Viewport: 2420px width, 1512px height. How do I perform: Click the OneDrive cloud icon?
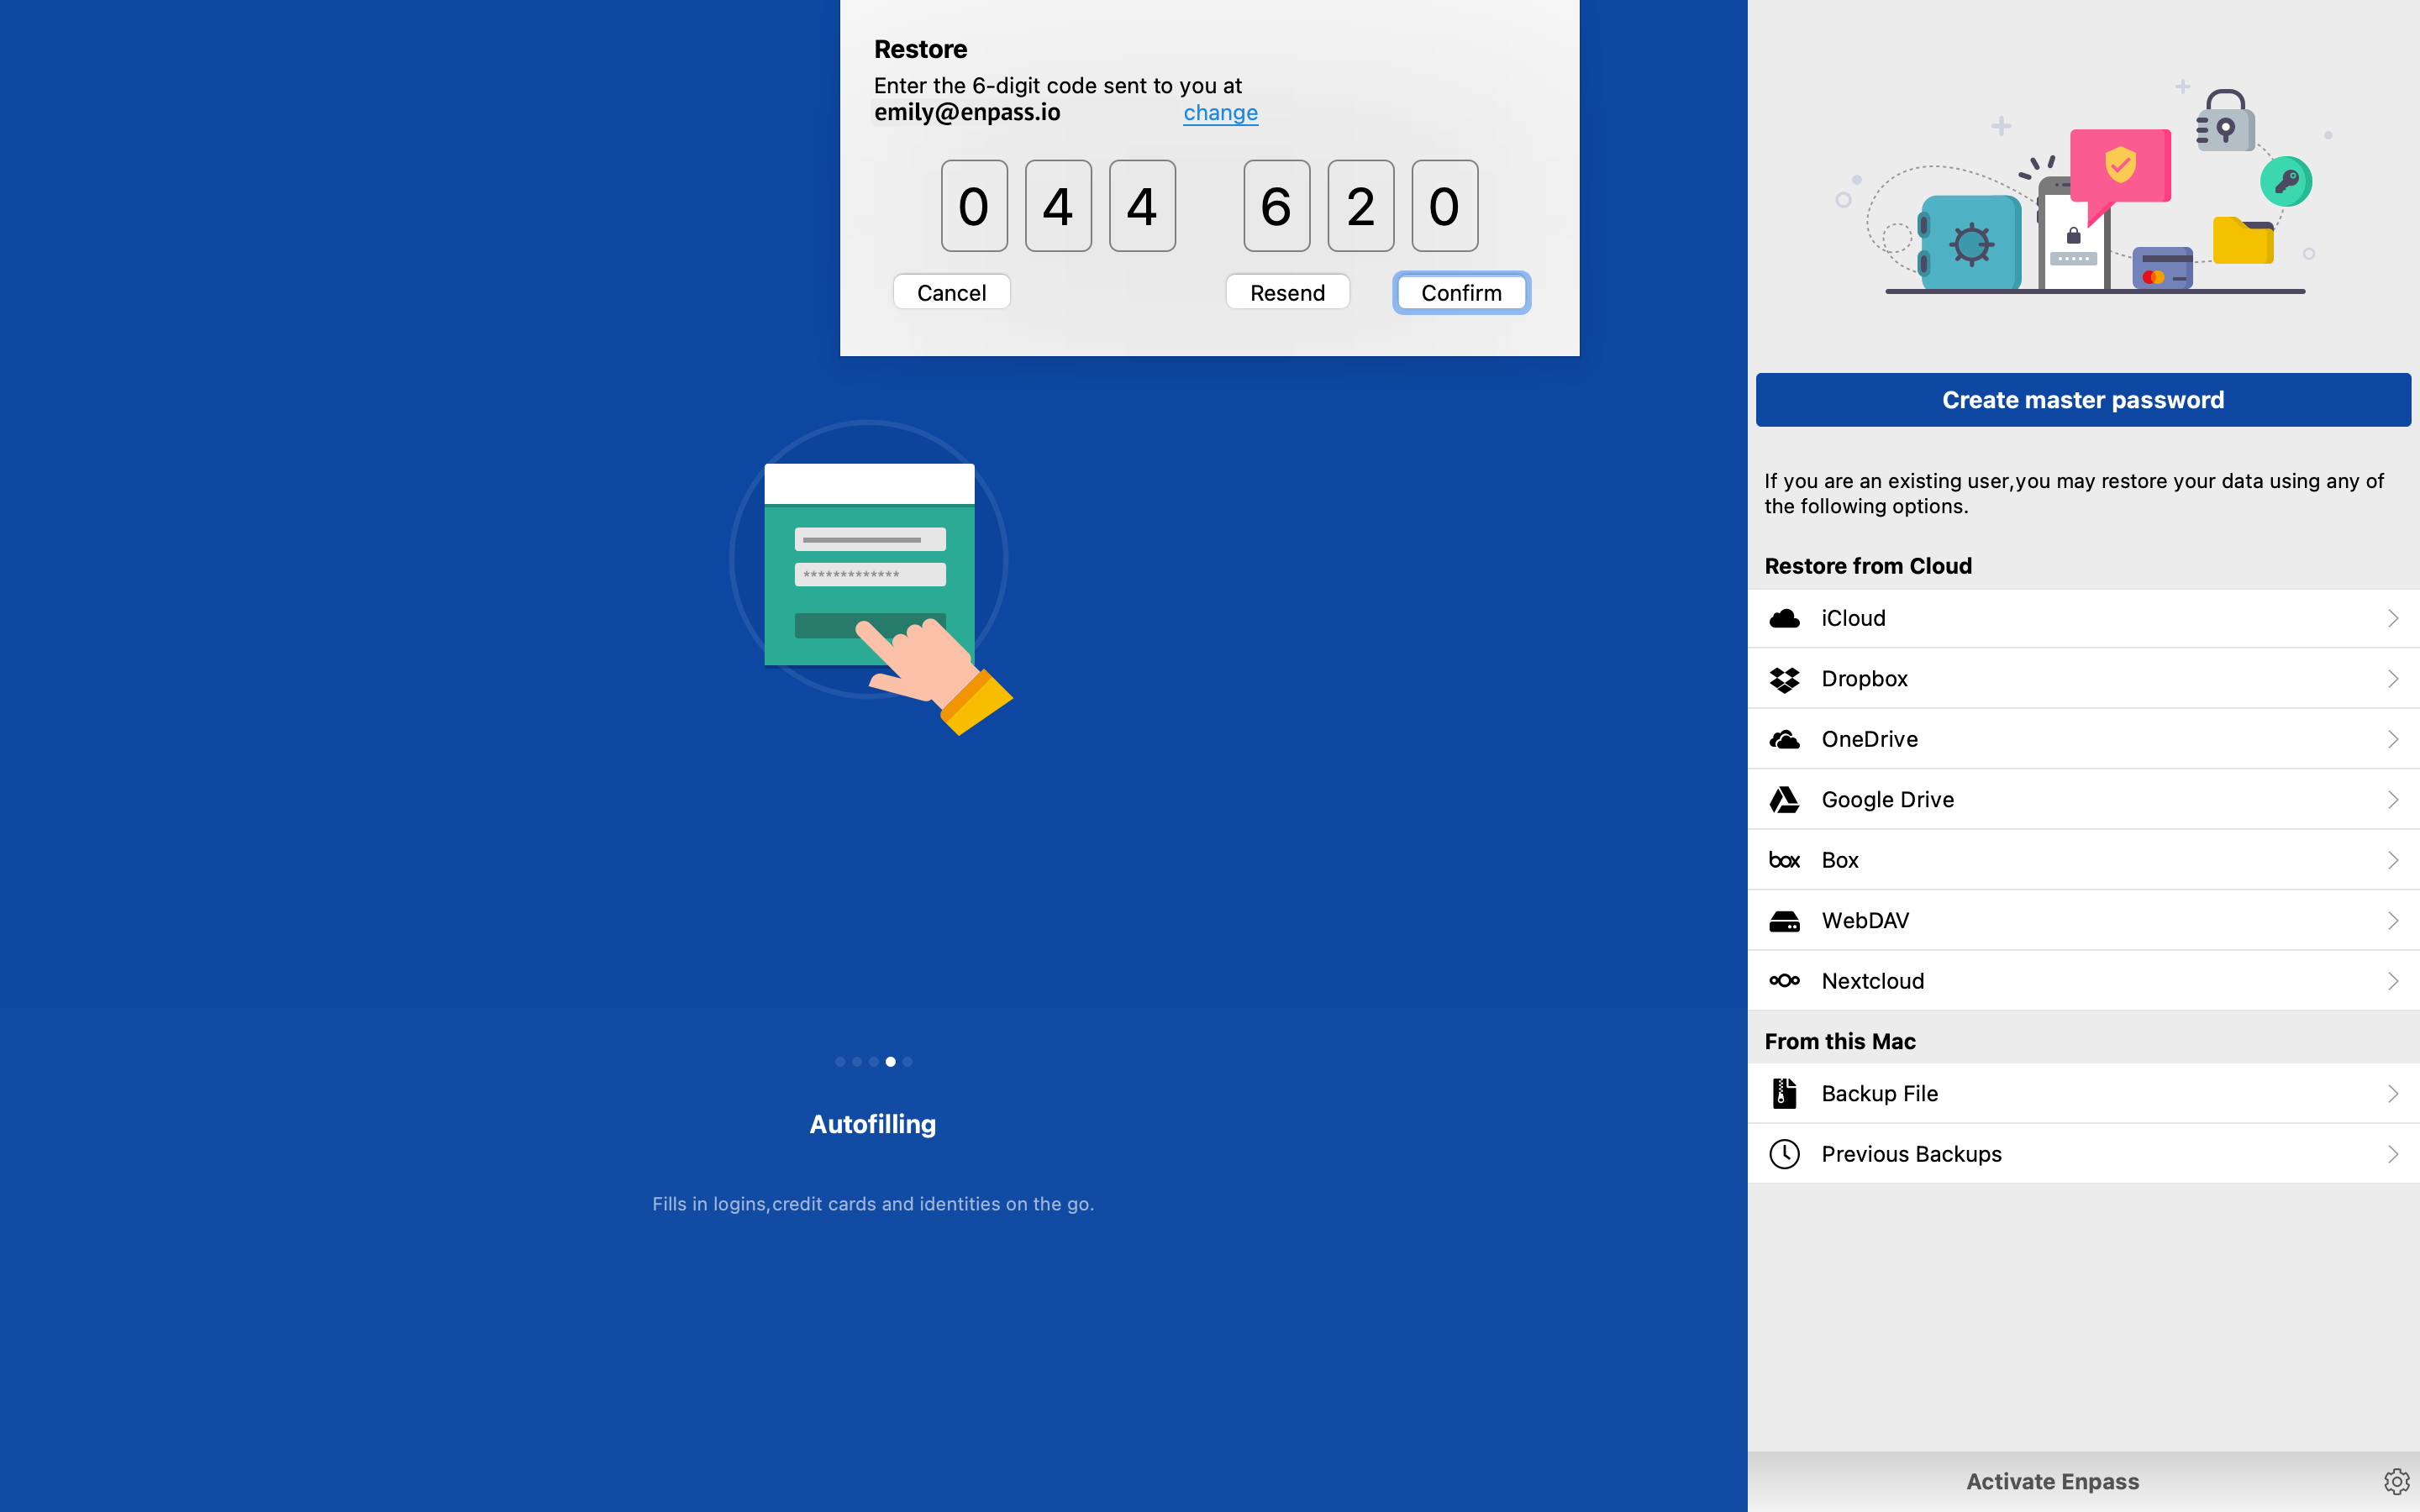(x=1784, y=739)
